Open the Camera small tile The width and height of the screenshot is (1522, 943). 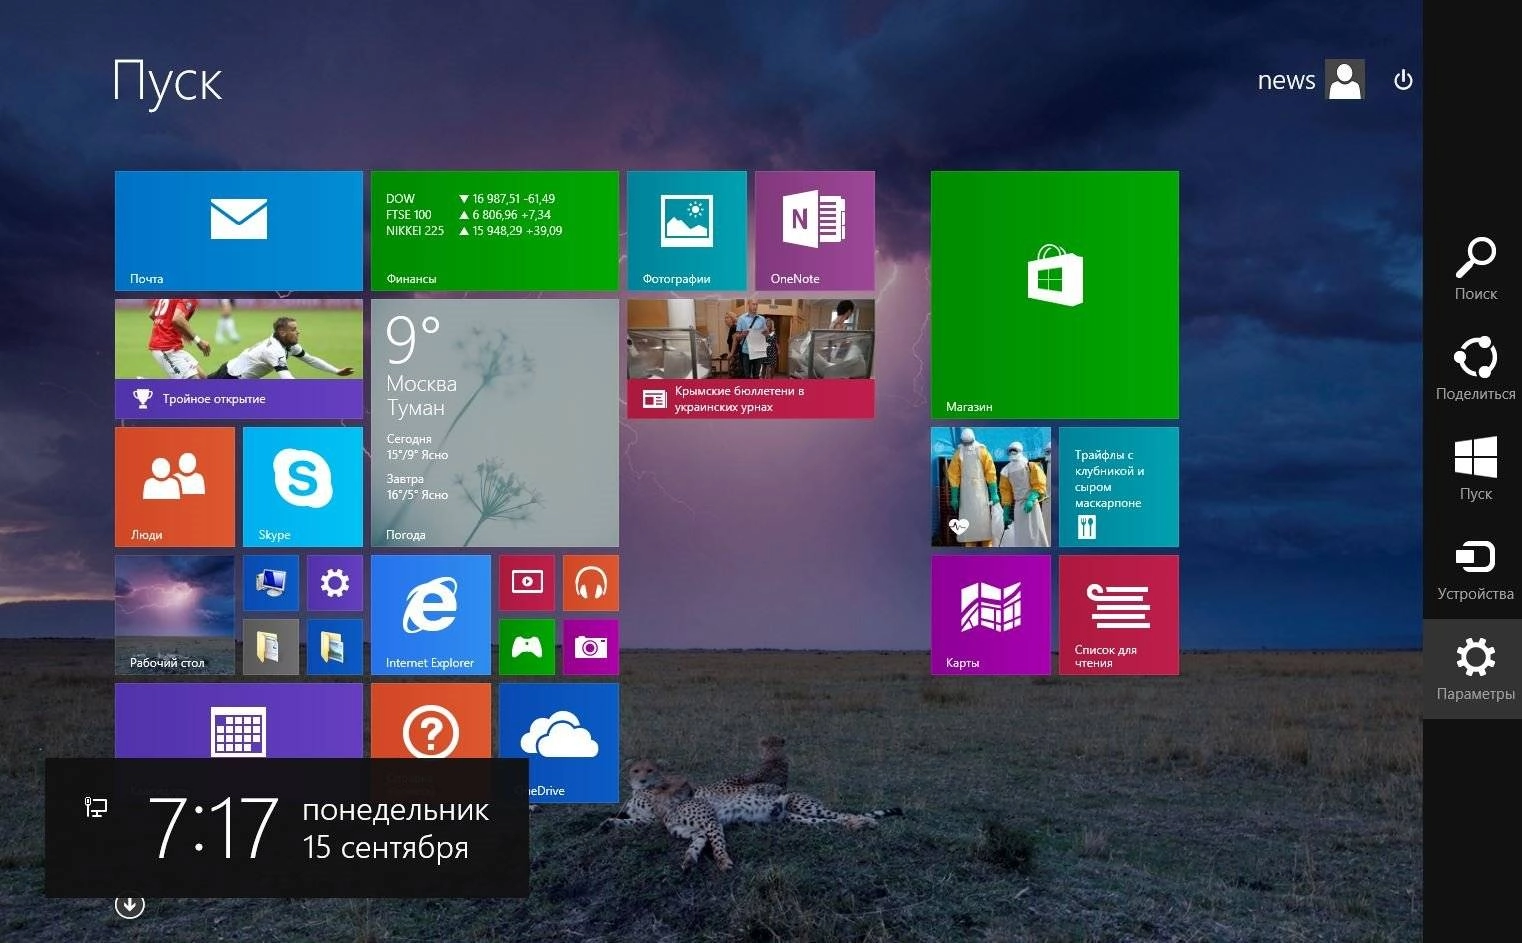tap(591, 647)
